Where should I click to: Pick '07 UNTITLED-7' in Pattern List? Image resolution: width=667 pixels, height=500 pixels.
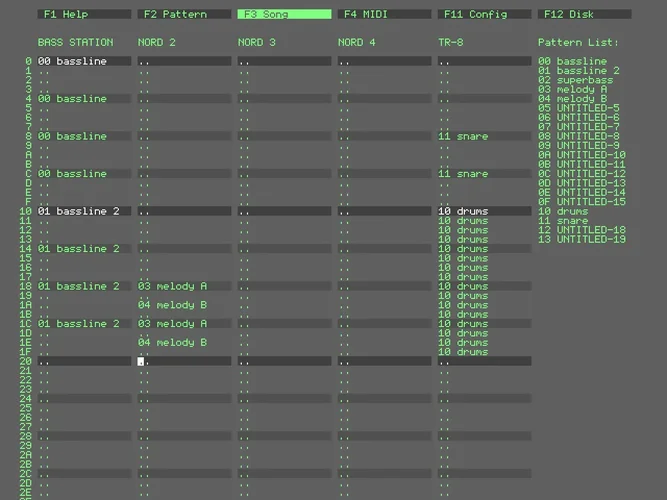pos(579,126)
